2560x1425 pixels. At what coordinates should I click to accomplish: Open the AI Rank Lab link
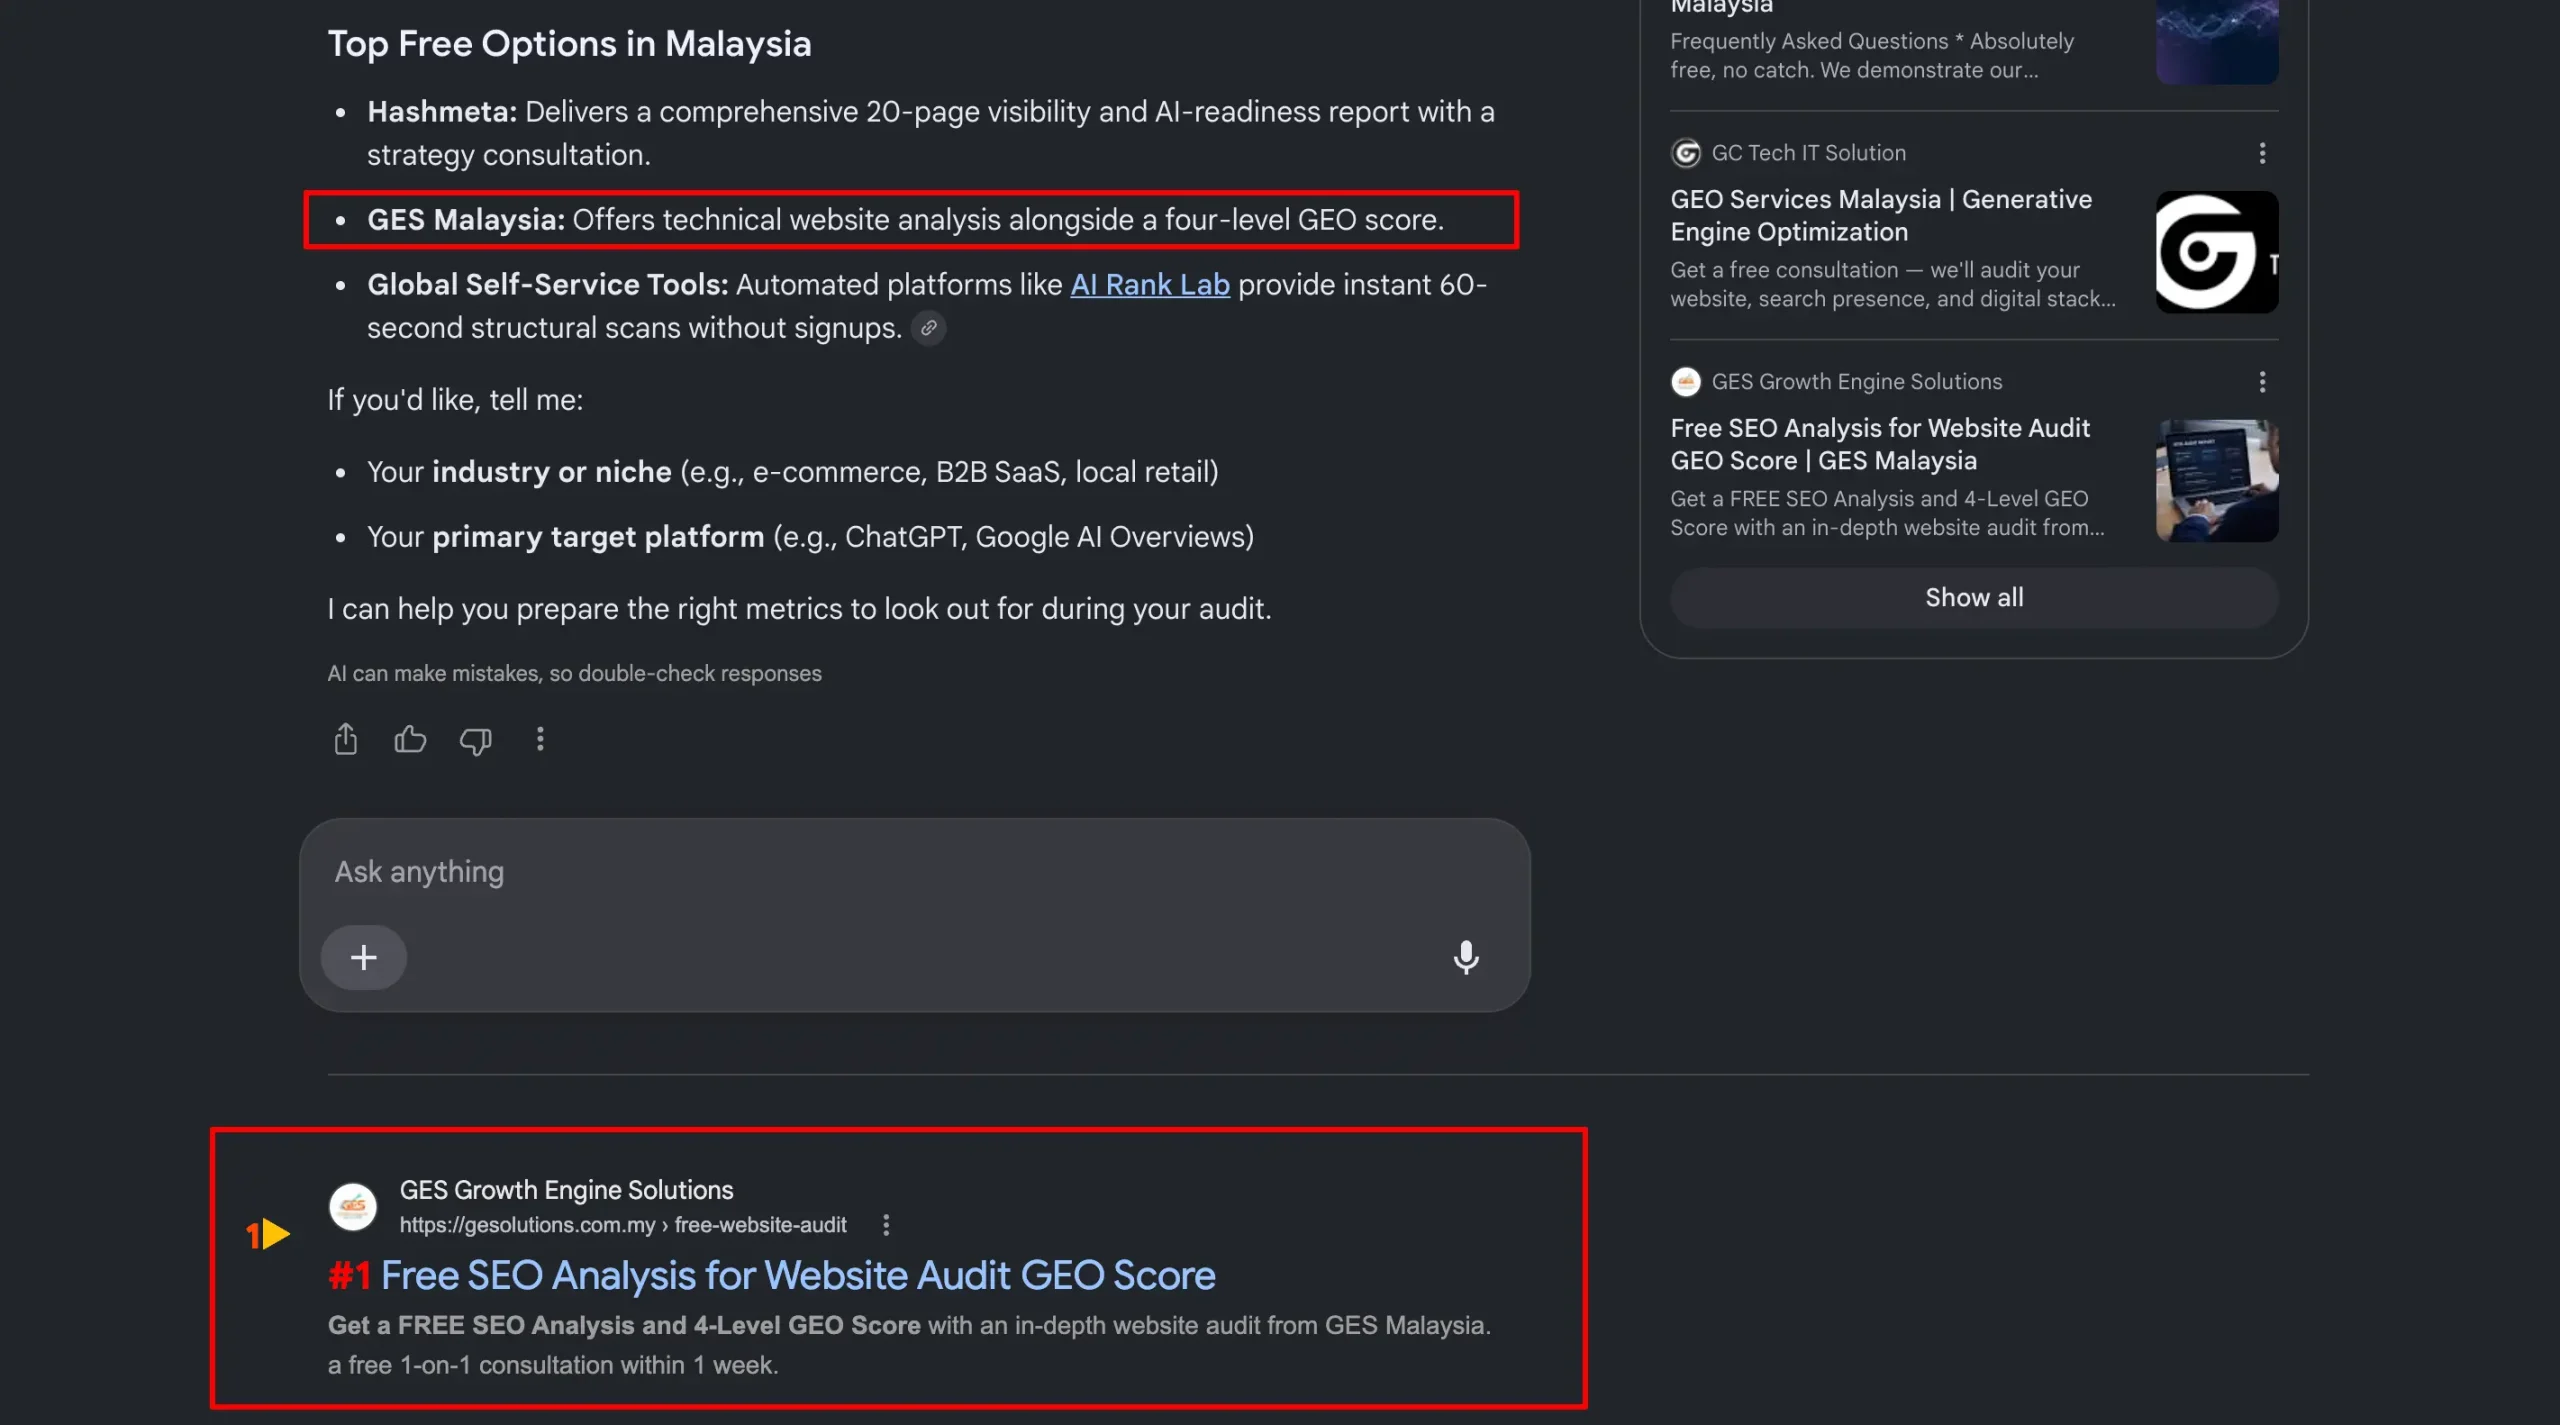point(1150,285)
